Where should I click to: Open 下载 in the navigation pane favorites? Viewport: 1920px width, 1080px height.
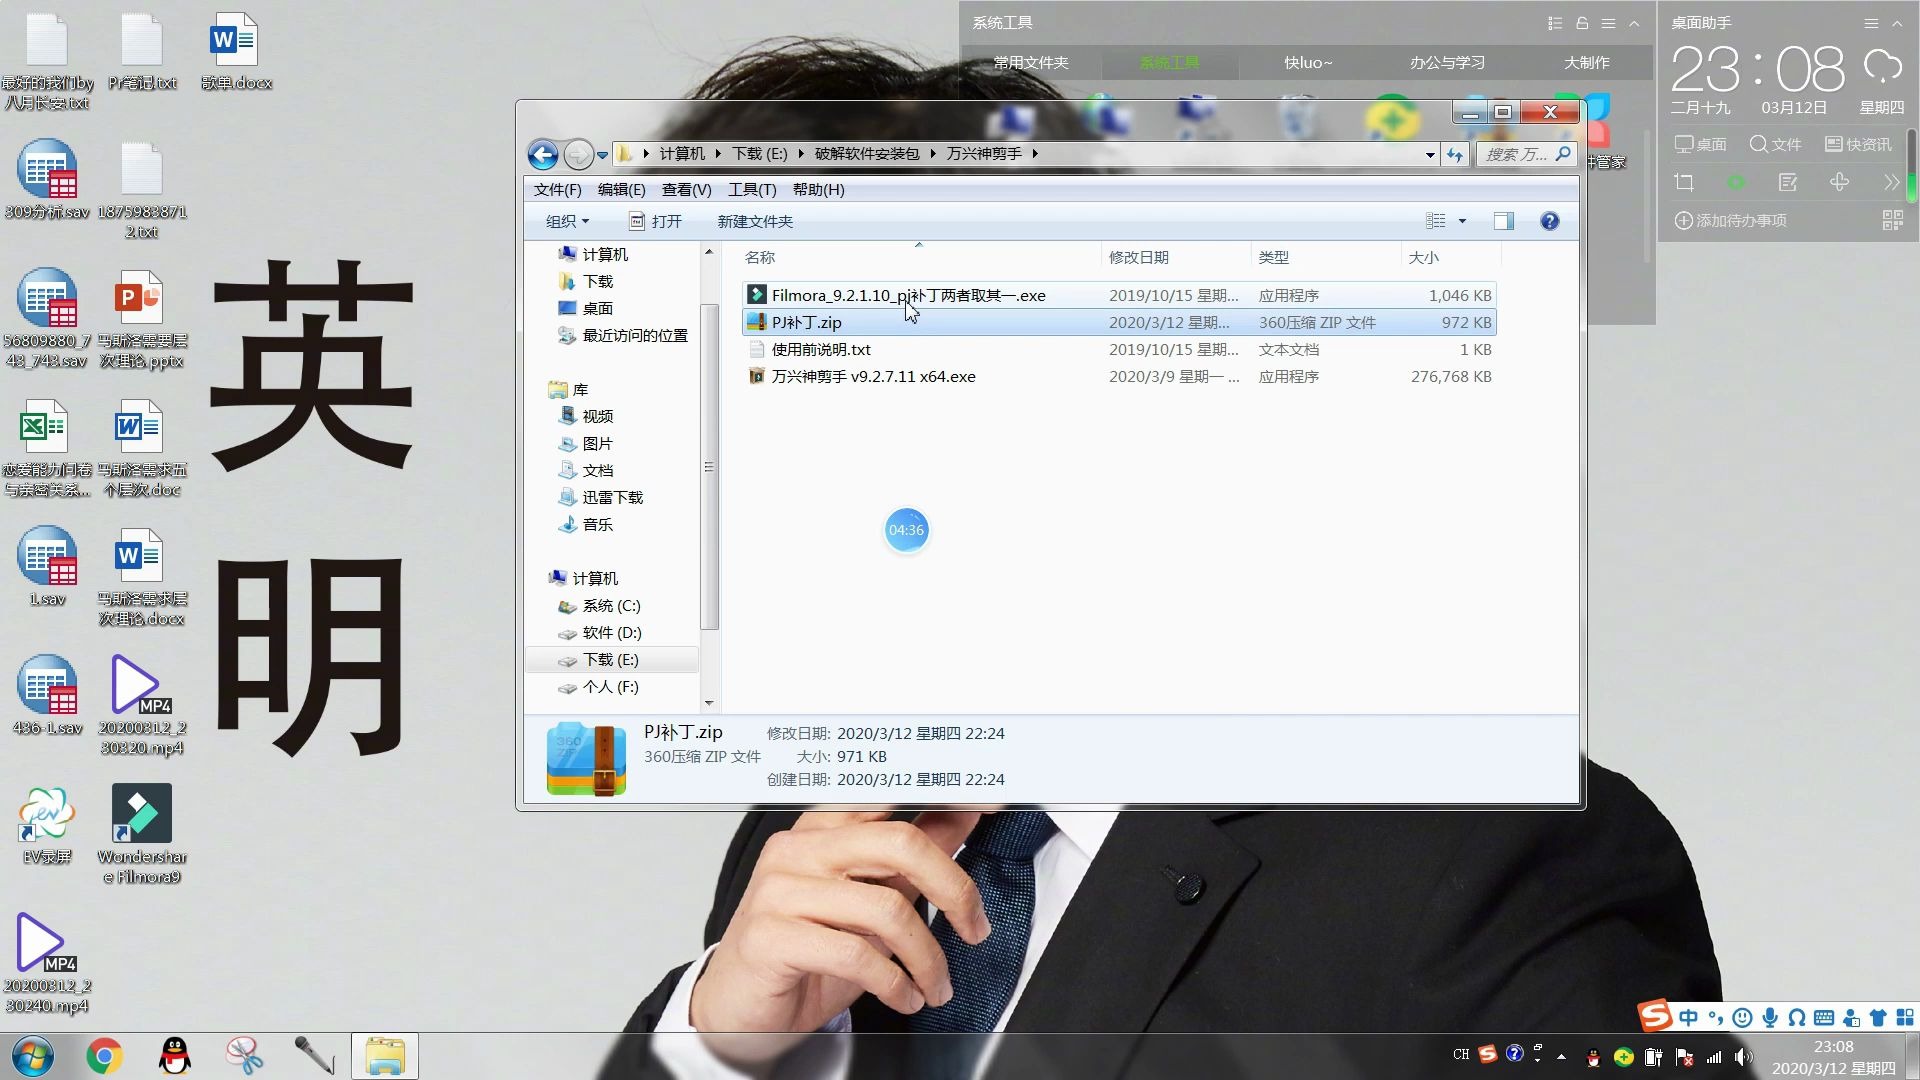tap(597, 281)
